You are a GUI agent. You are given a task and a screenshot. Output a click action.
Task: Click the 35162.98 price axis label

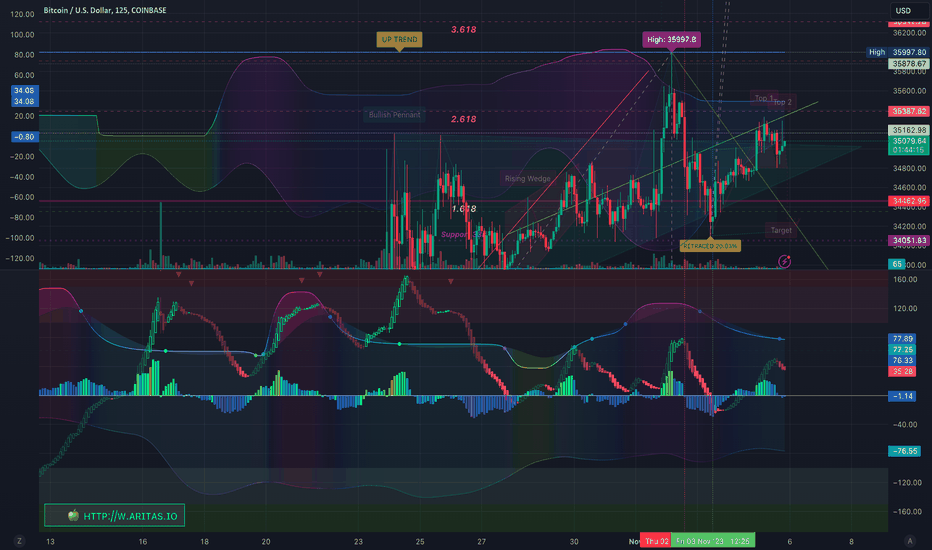[909, 130]
